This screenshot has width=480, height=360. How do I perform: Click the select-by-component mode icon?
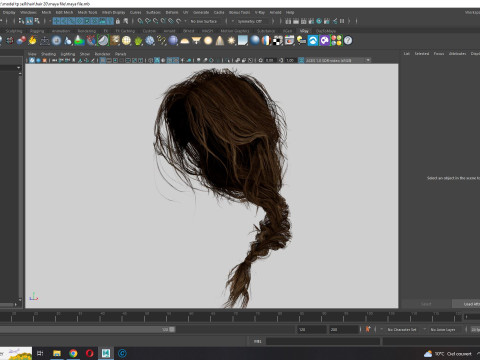(x=37, y=21)
